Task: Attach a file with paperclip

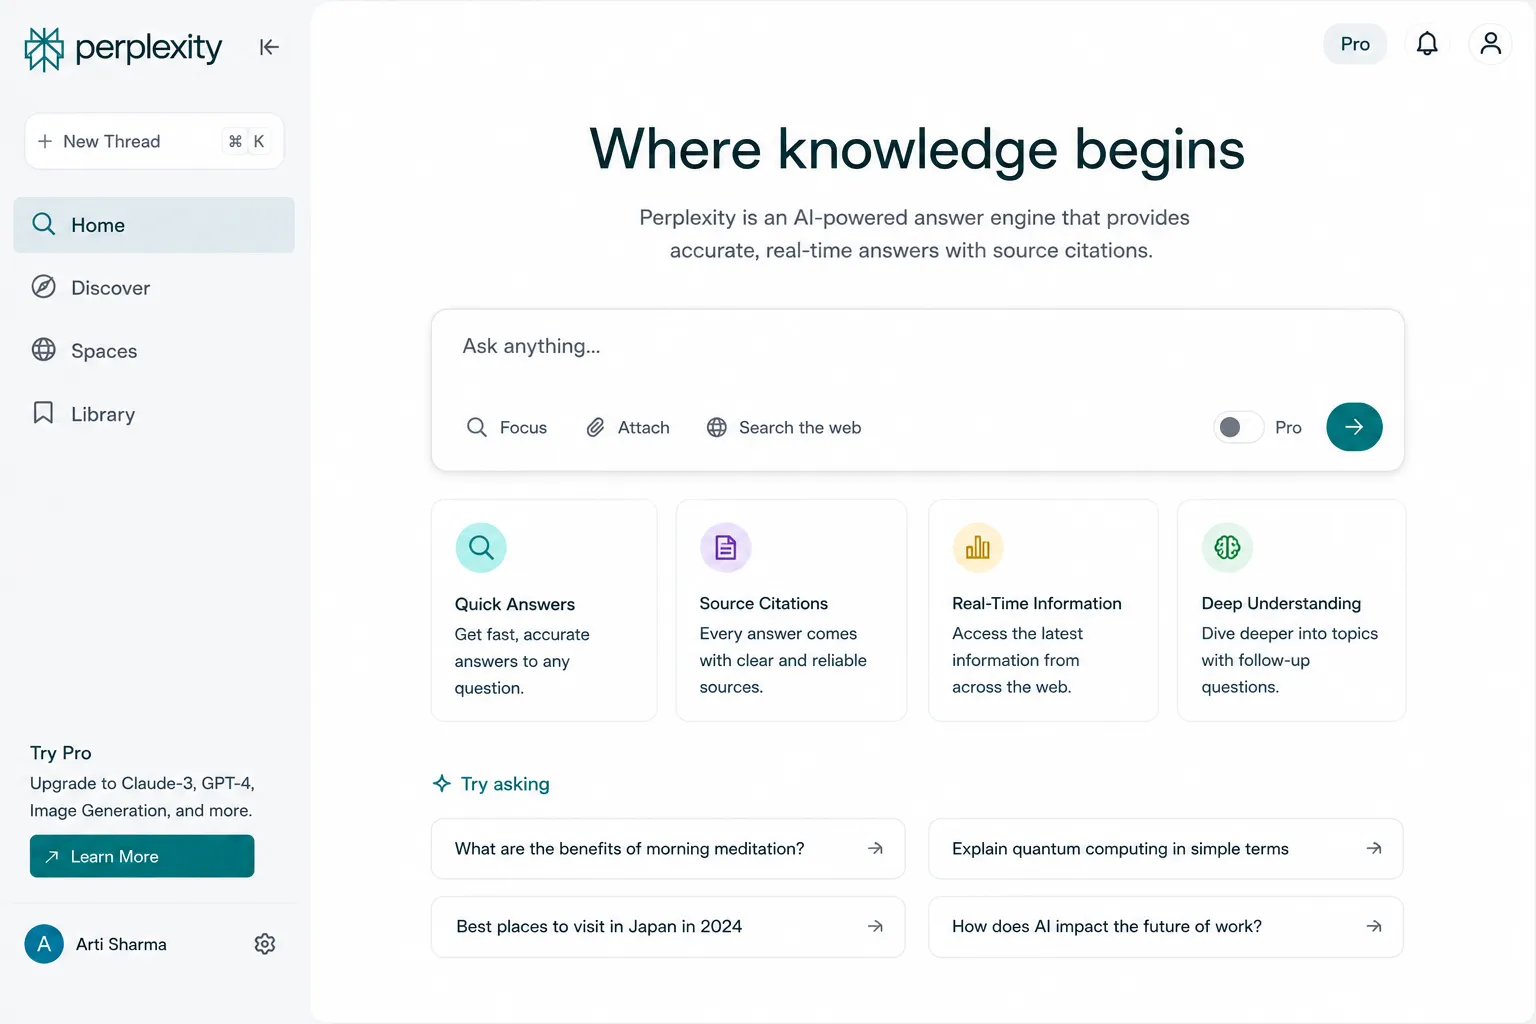Action: click(x=628, y=428)
